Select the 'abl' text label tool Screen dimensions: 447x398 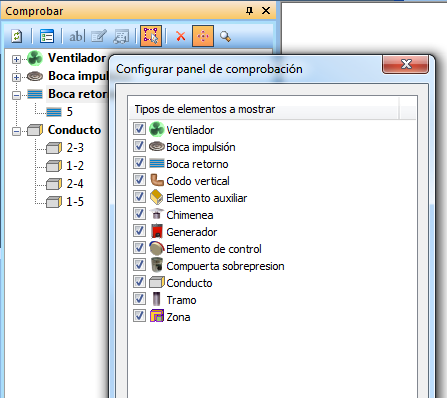pyautogui.click(x=77, y=36)
